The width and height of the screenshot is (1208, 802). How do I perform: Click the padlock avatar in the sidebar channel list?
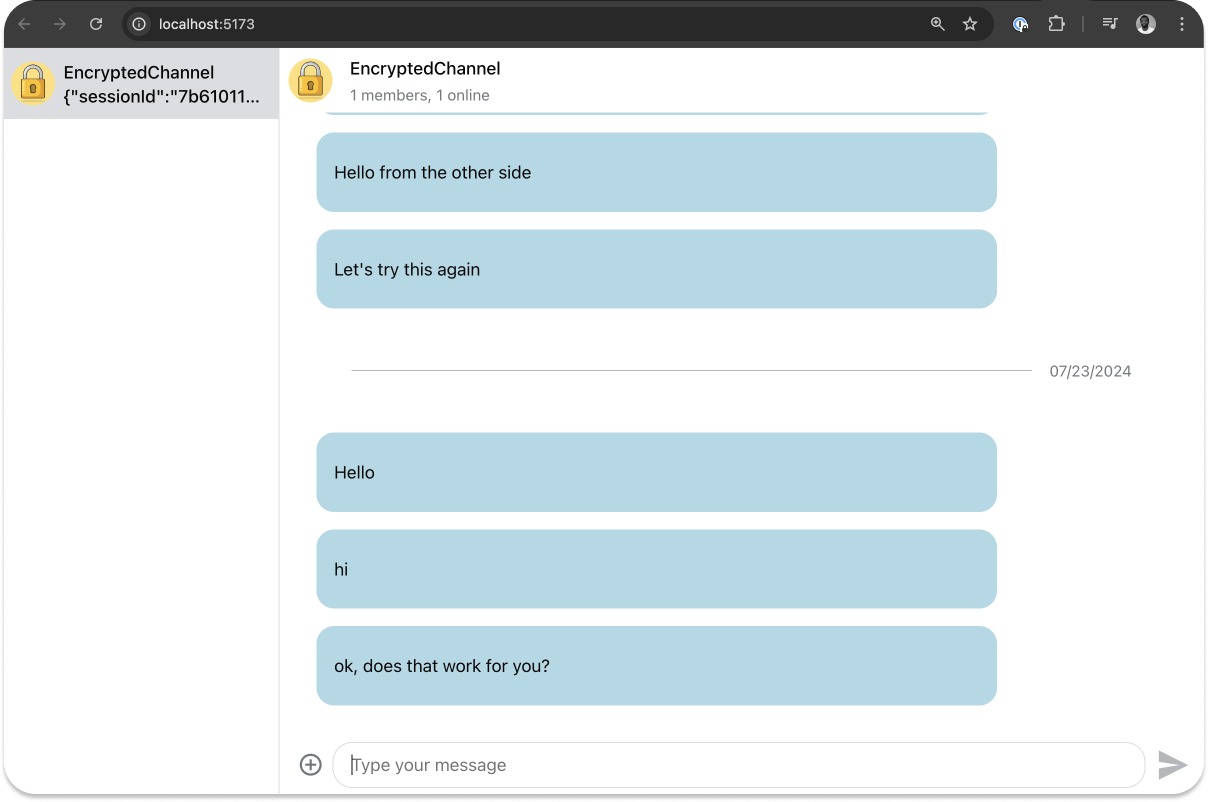(33, 84)
